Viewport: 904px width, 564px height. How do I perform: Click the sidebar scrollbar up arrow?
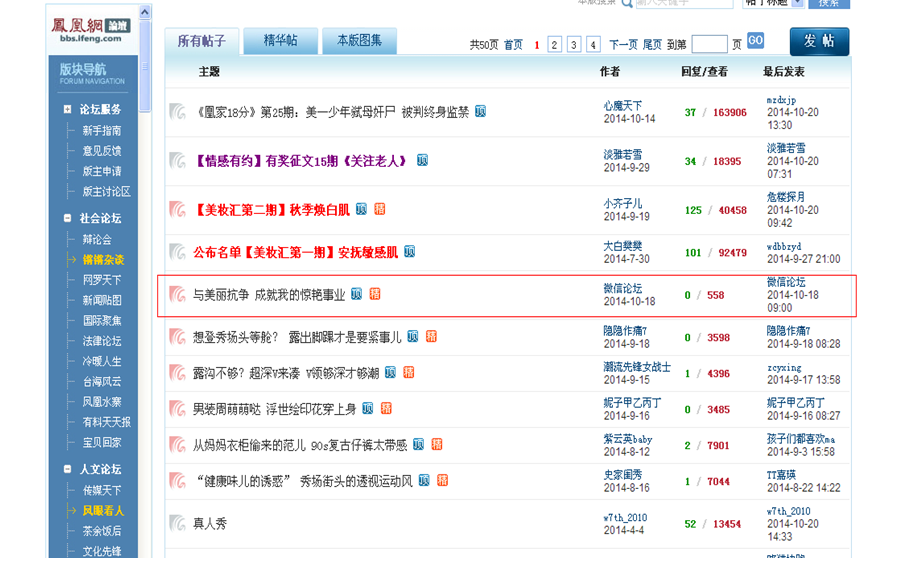pyautogui.click(x=145, y=12)
